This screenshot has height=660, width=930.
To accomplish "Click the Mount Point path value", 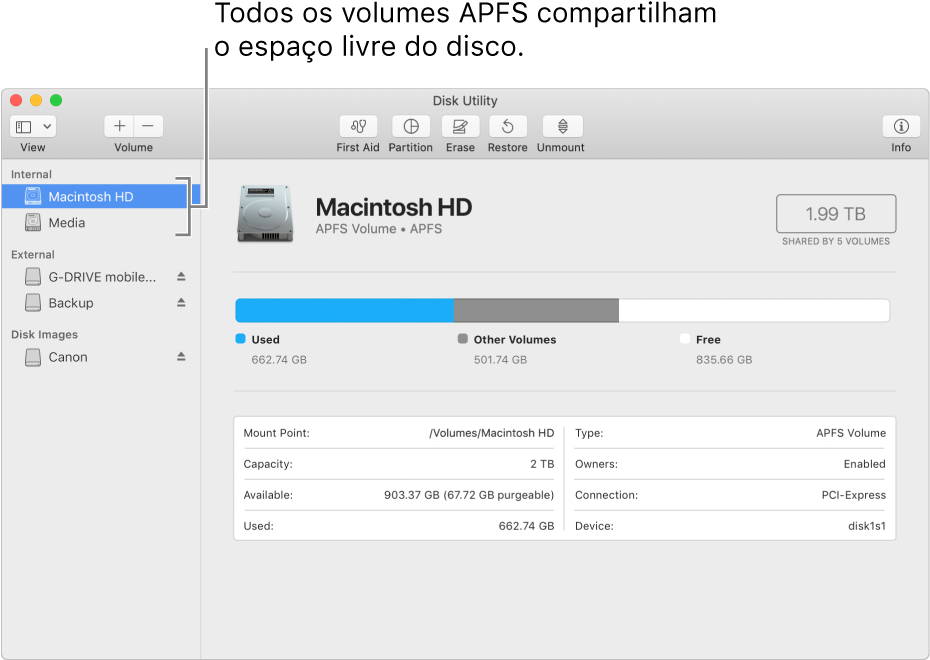I will pyautogui.click(x=489, y=432).
